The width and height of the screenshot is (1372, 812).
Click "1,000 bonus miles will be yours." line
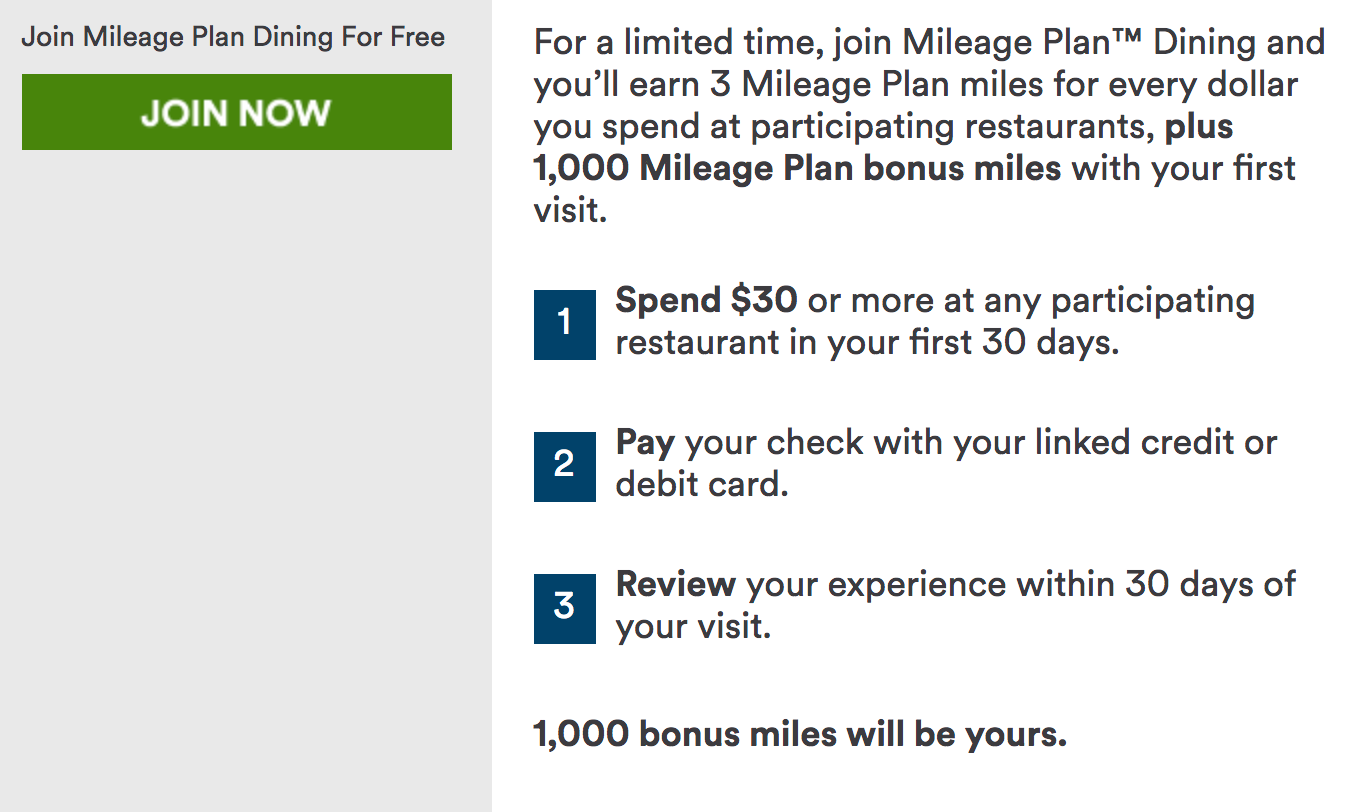[800, 734]
